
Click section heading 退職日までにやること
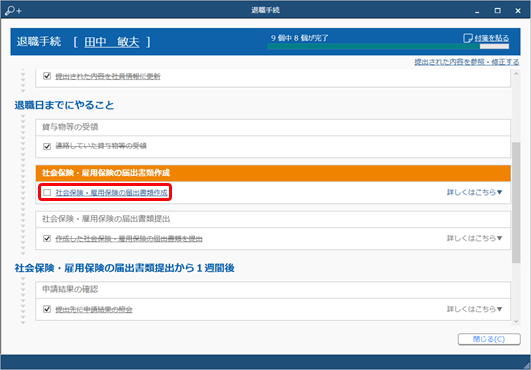point(64,105)
